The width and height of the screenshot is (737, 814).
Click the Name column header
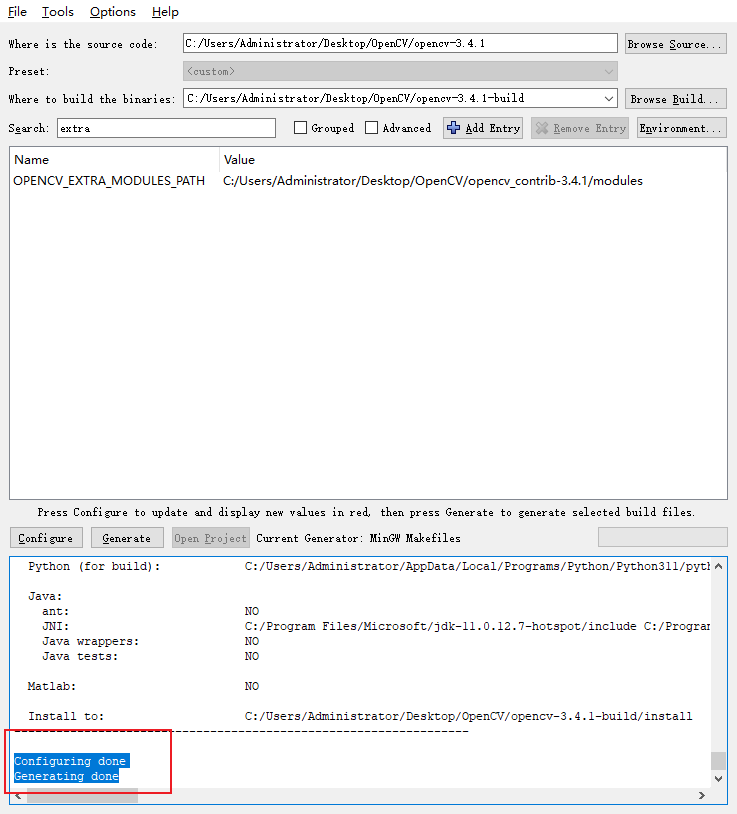point(114,160)
